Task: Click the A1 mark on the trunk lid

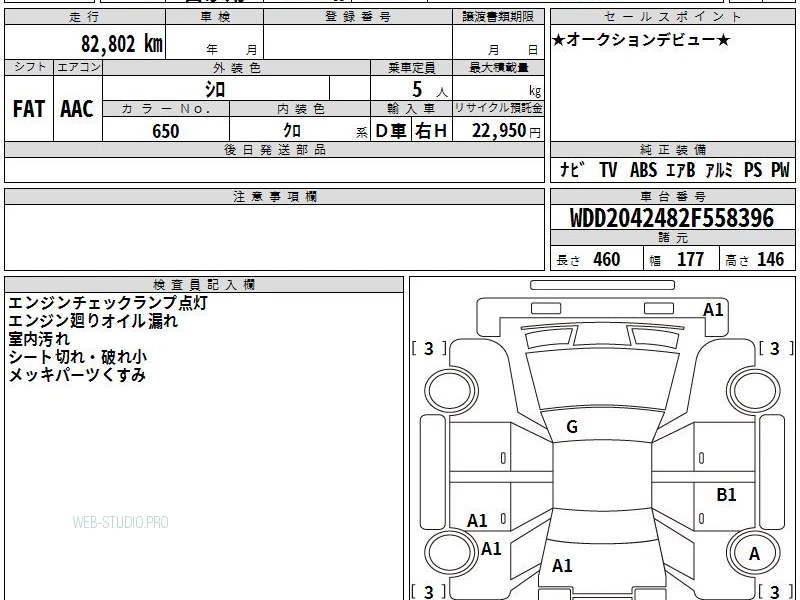Action: [x=562, y=565]
